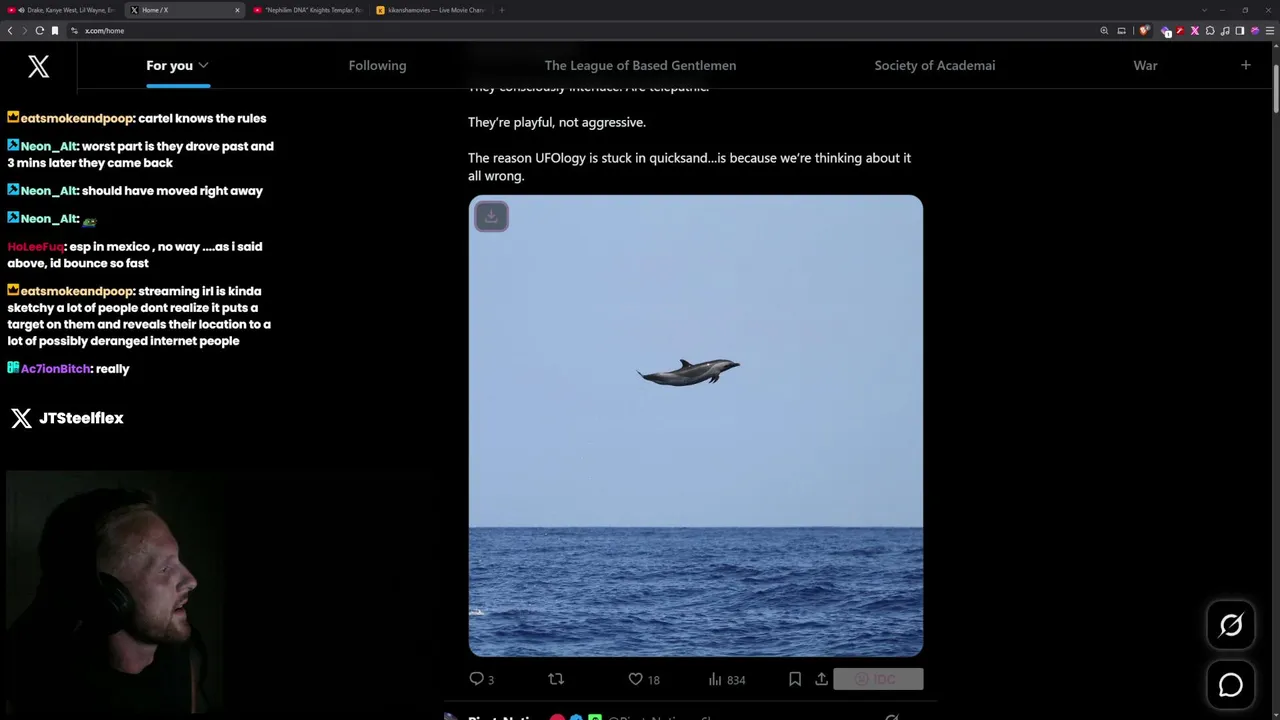The height and width of the screenshot is (720, 1280).
Task: Open the Society of Academai tab
Action: click(935, 65)
